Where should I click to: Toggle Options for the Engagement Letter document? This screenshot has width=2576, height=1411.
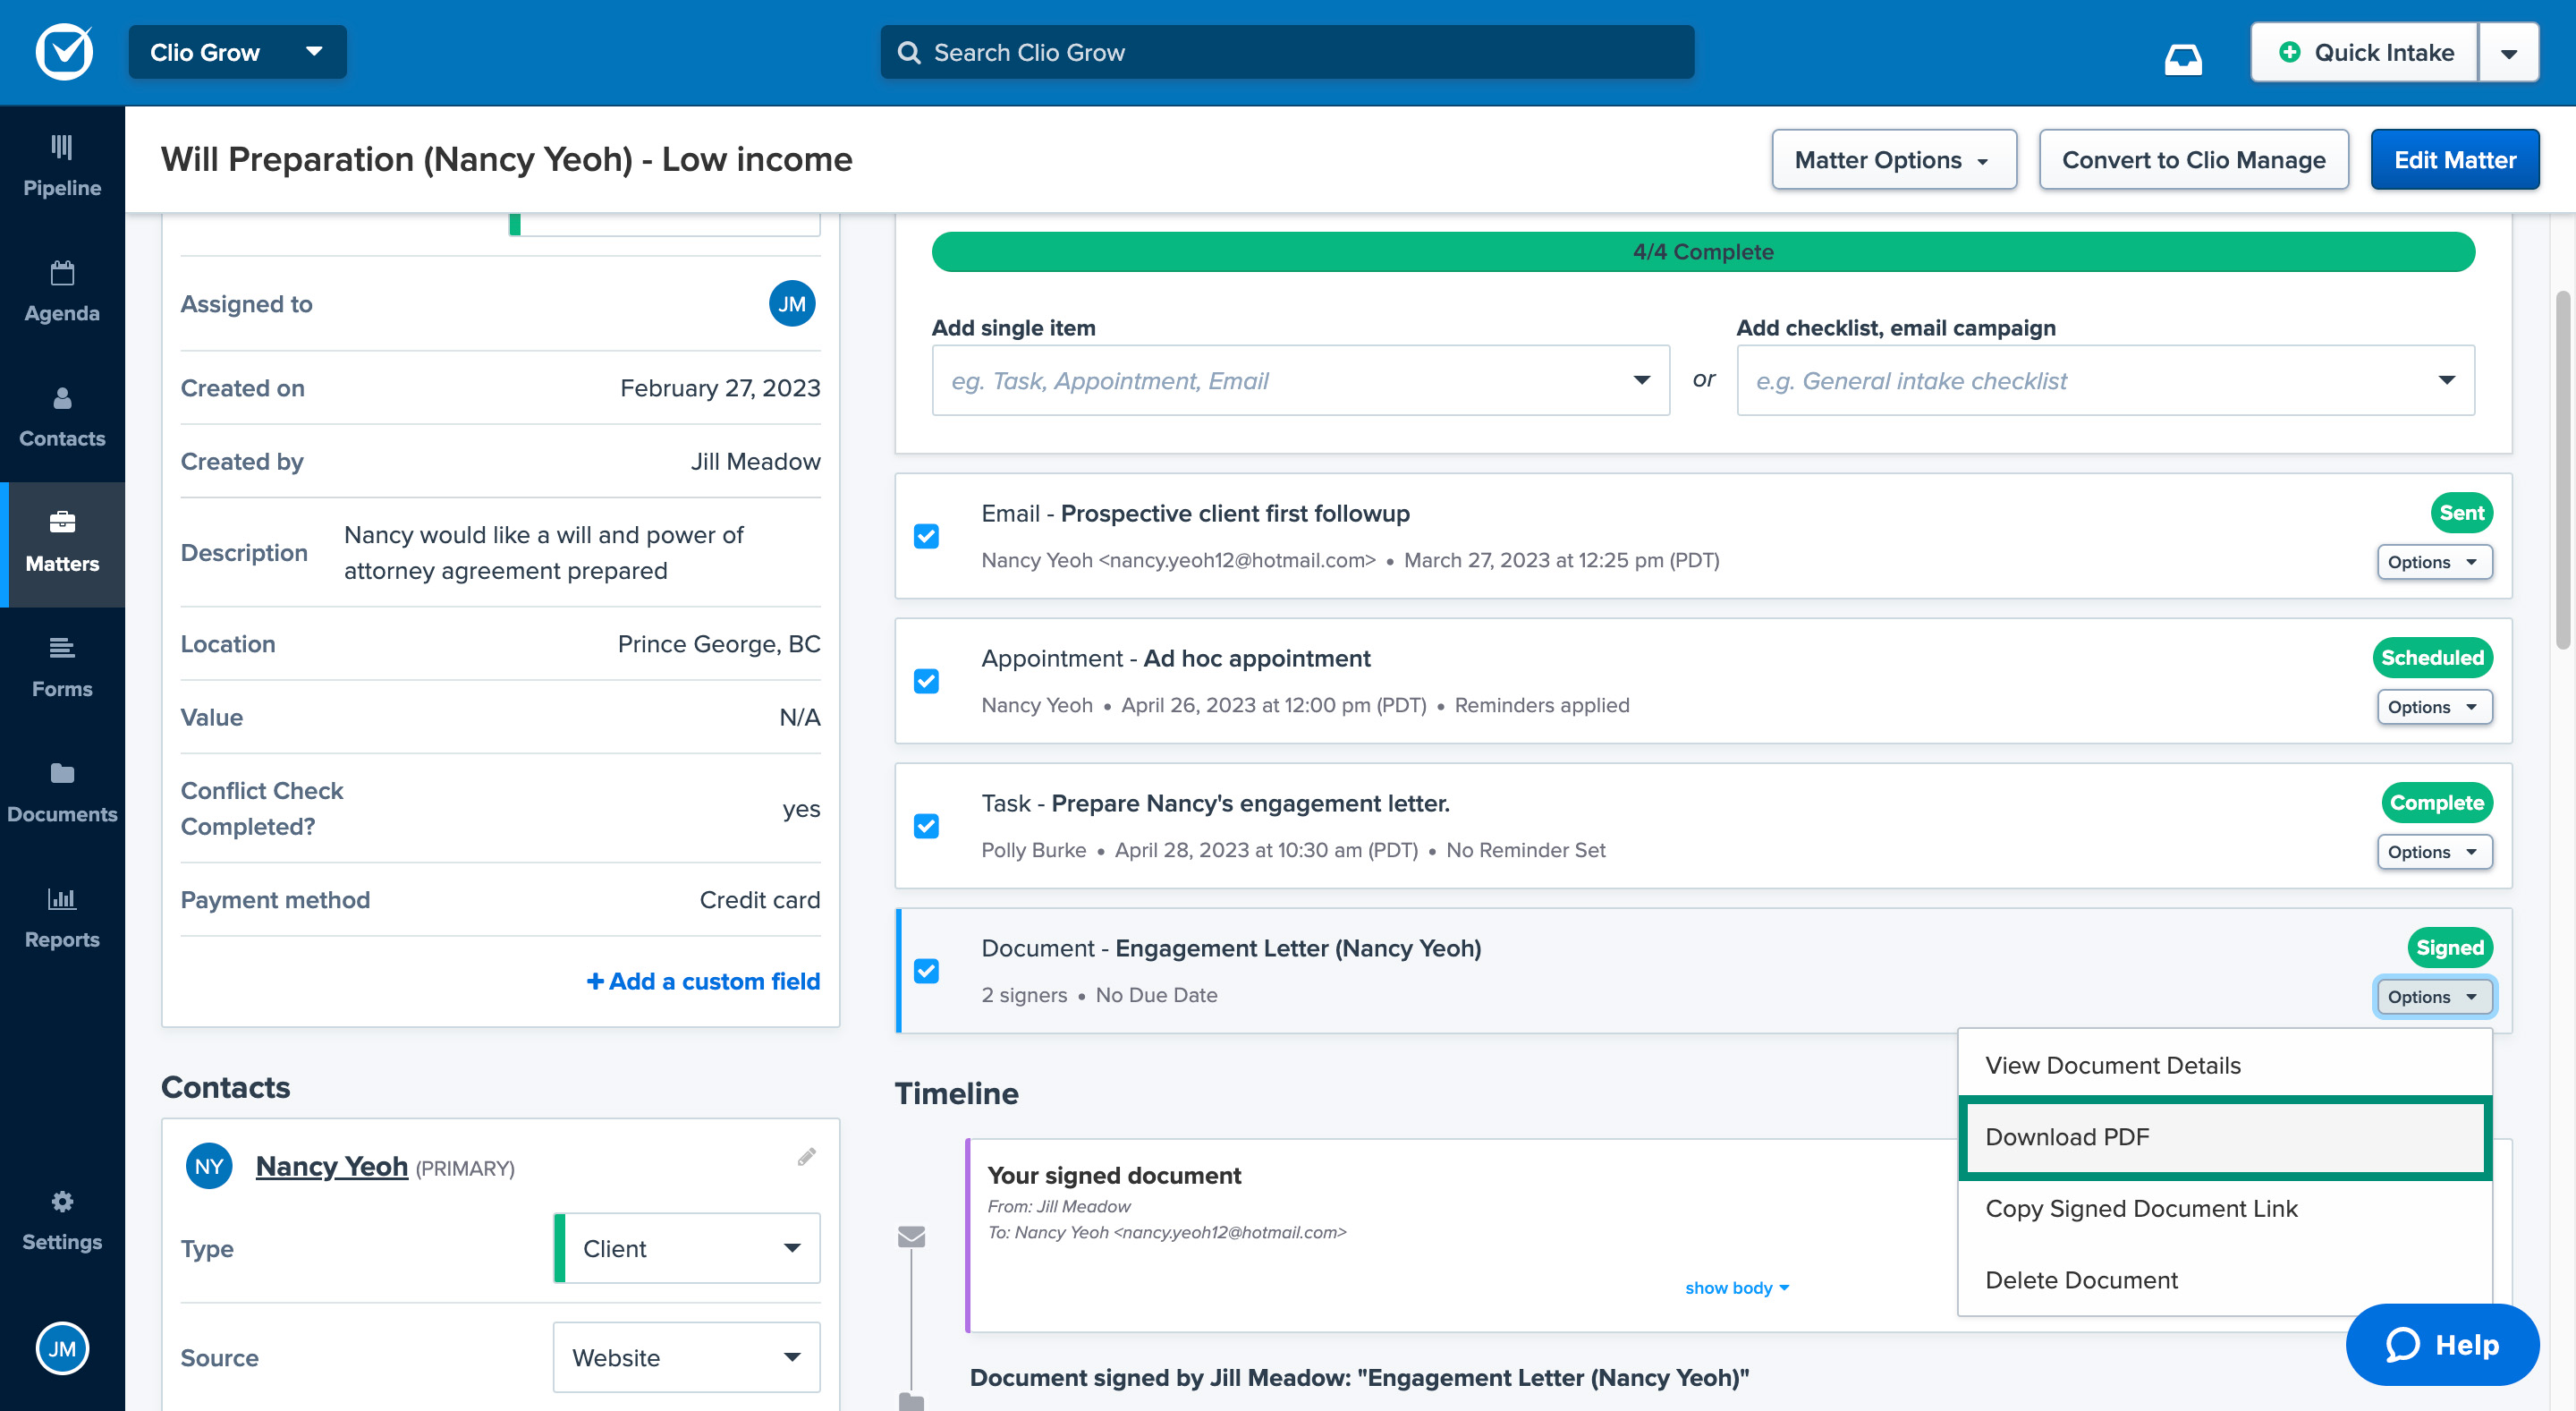(x=2433, y=997)
